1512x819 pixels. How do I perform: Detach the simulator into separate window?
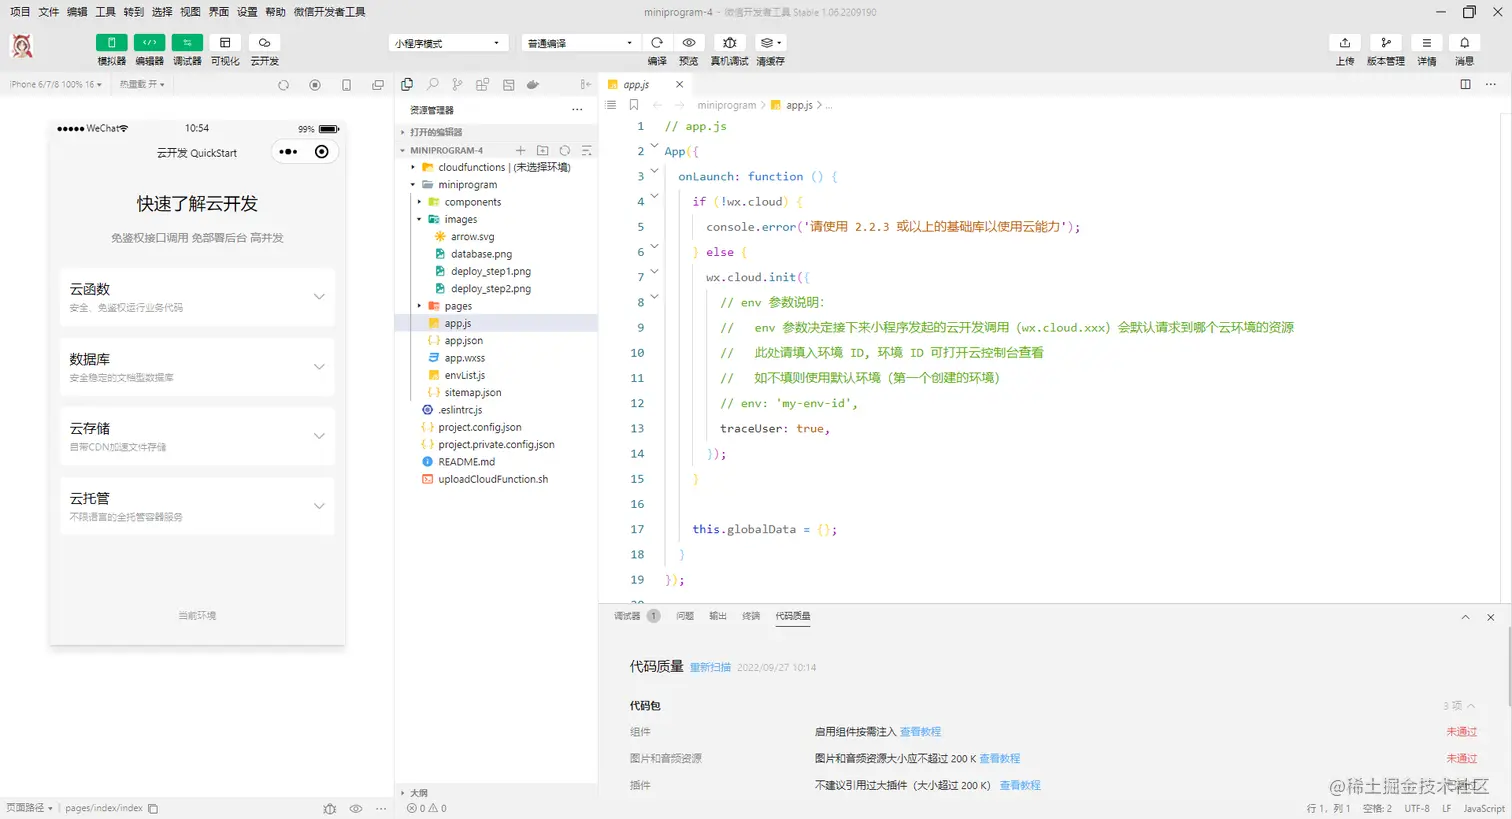click(x=378, y=85)
